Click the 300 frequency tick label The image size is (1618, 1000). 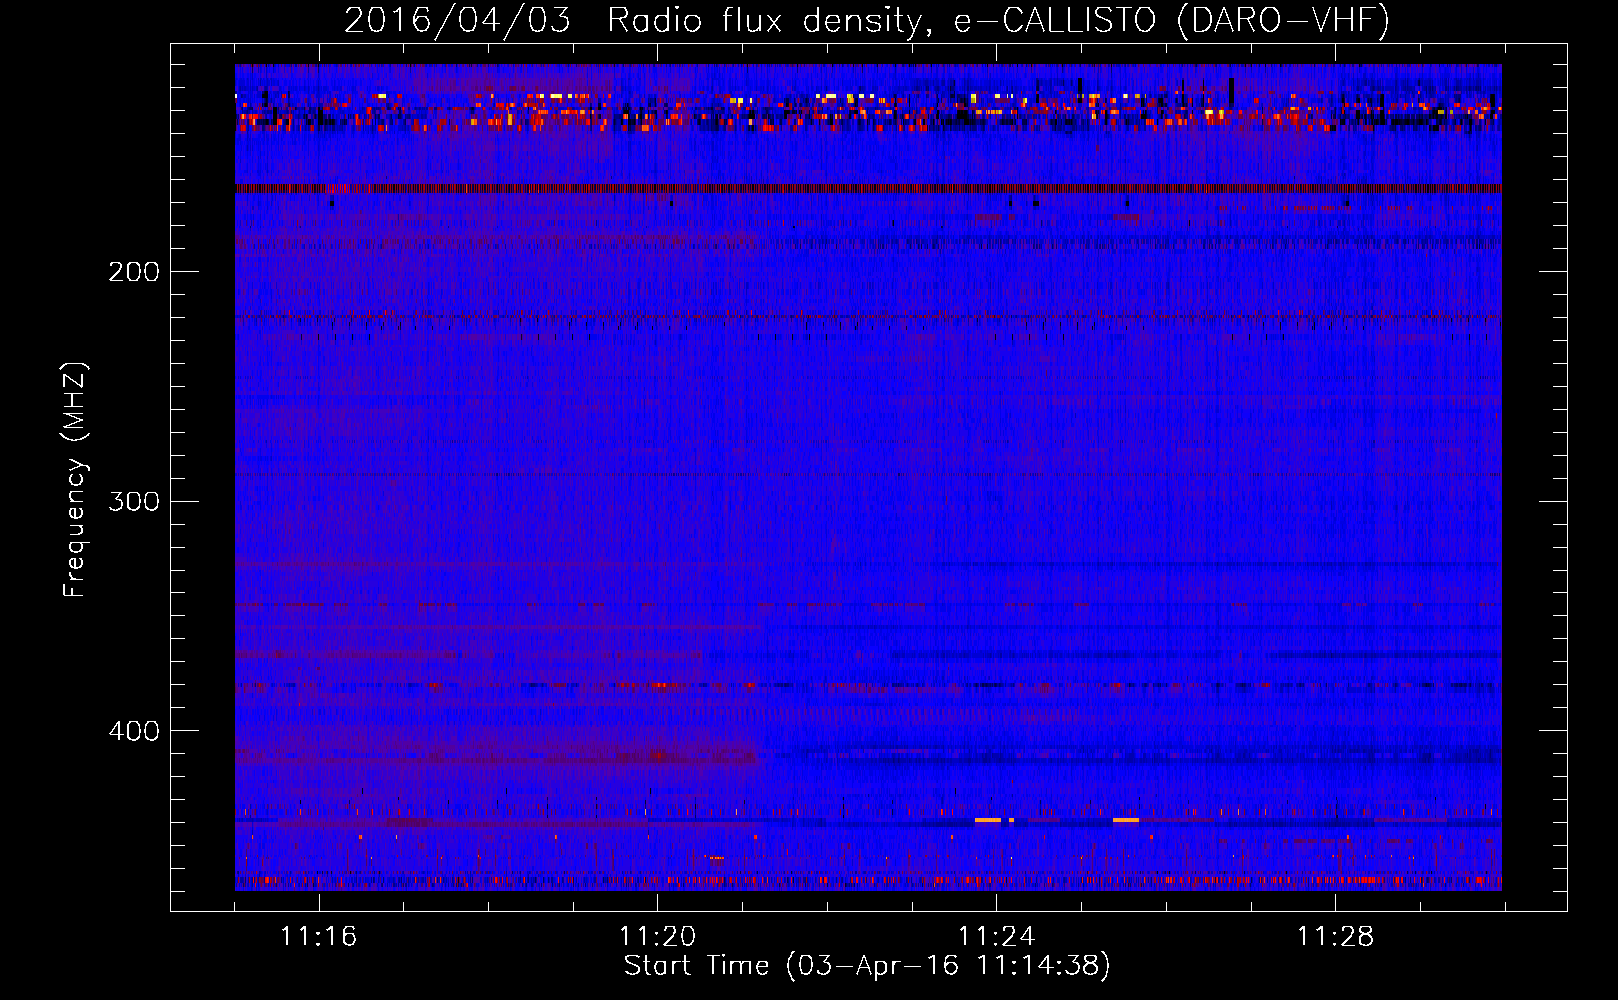coord(134,501)
